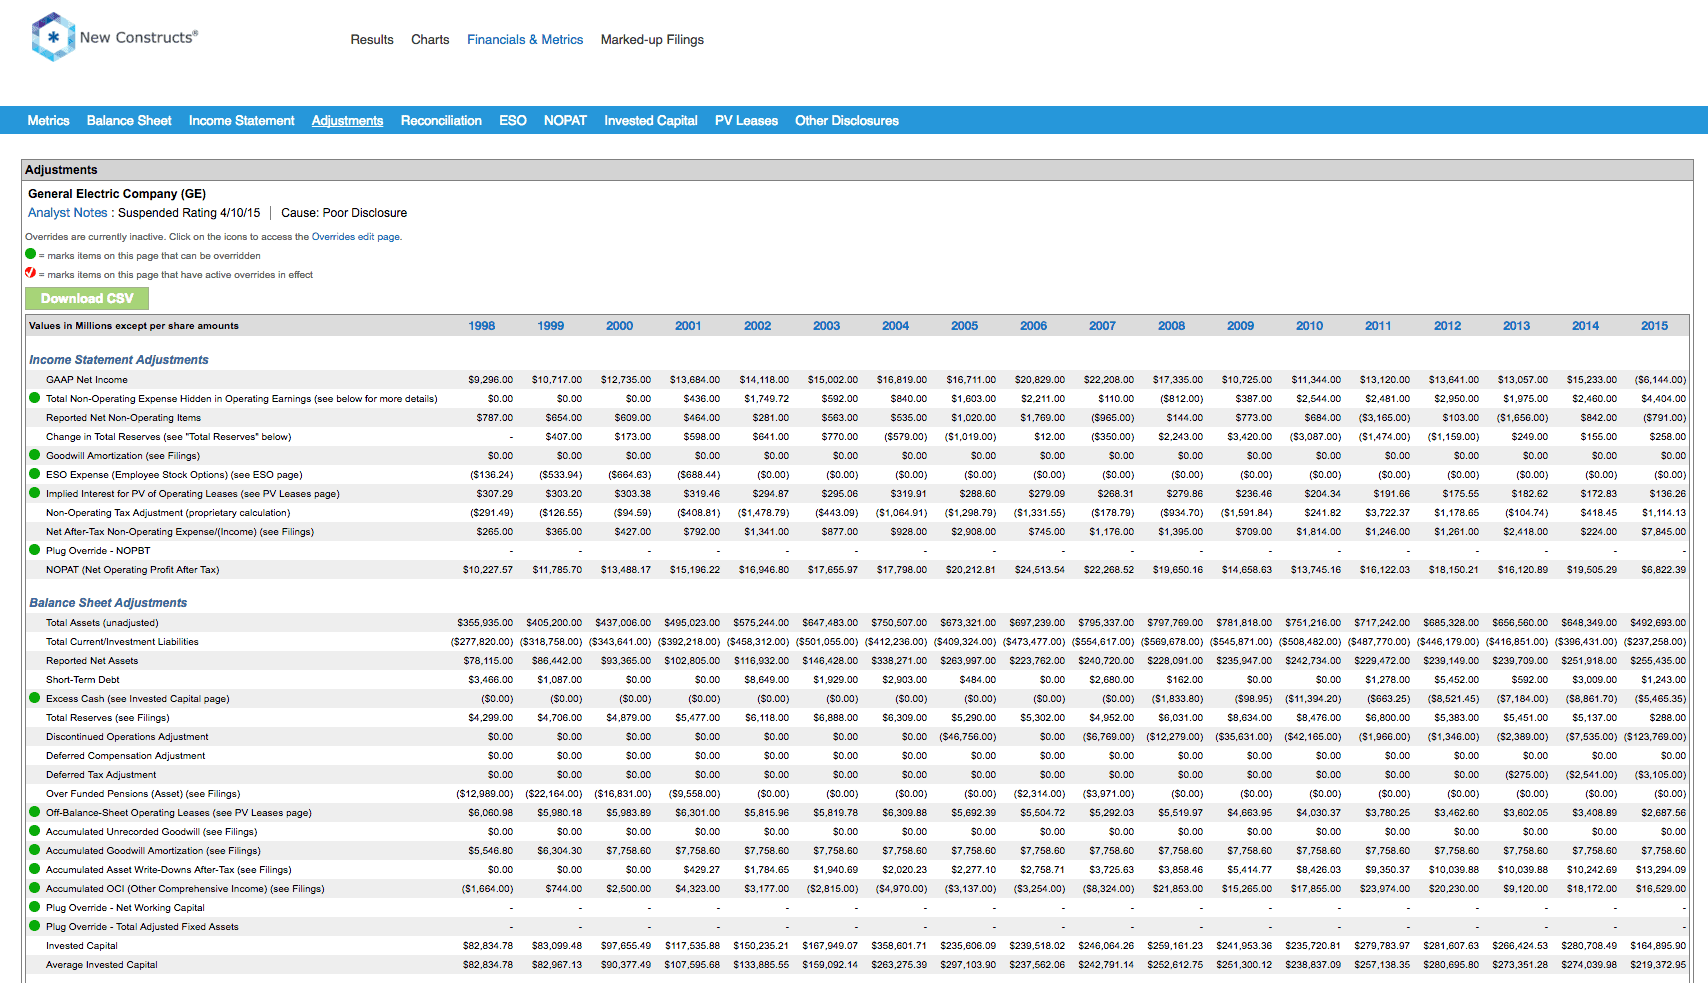This screenshot has height=983, width=1708.
Task: Click the Invested Capital row label
Action: tap(82, 946)
